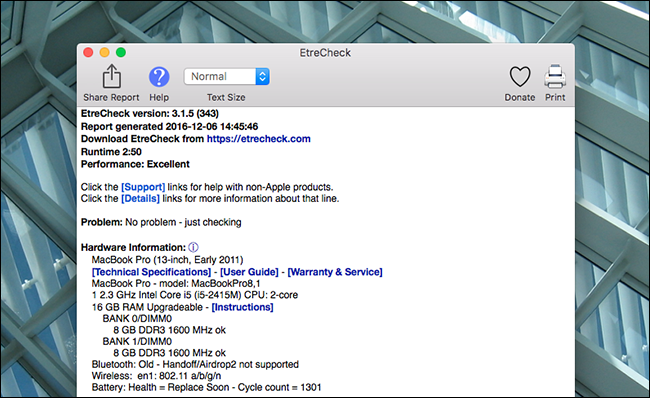This screenshot has width=650, height=398.
Task: Click the [Support] link
Action: (143, 187)
